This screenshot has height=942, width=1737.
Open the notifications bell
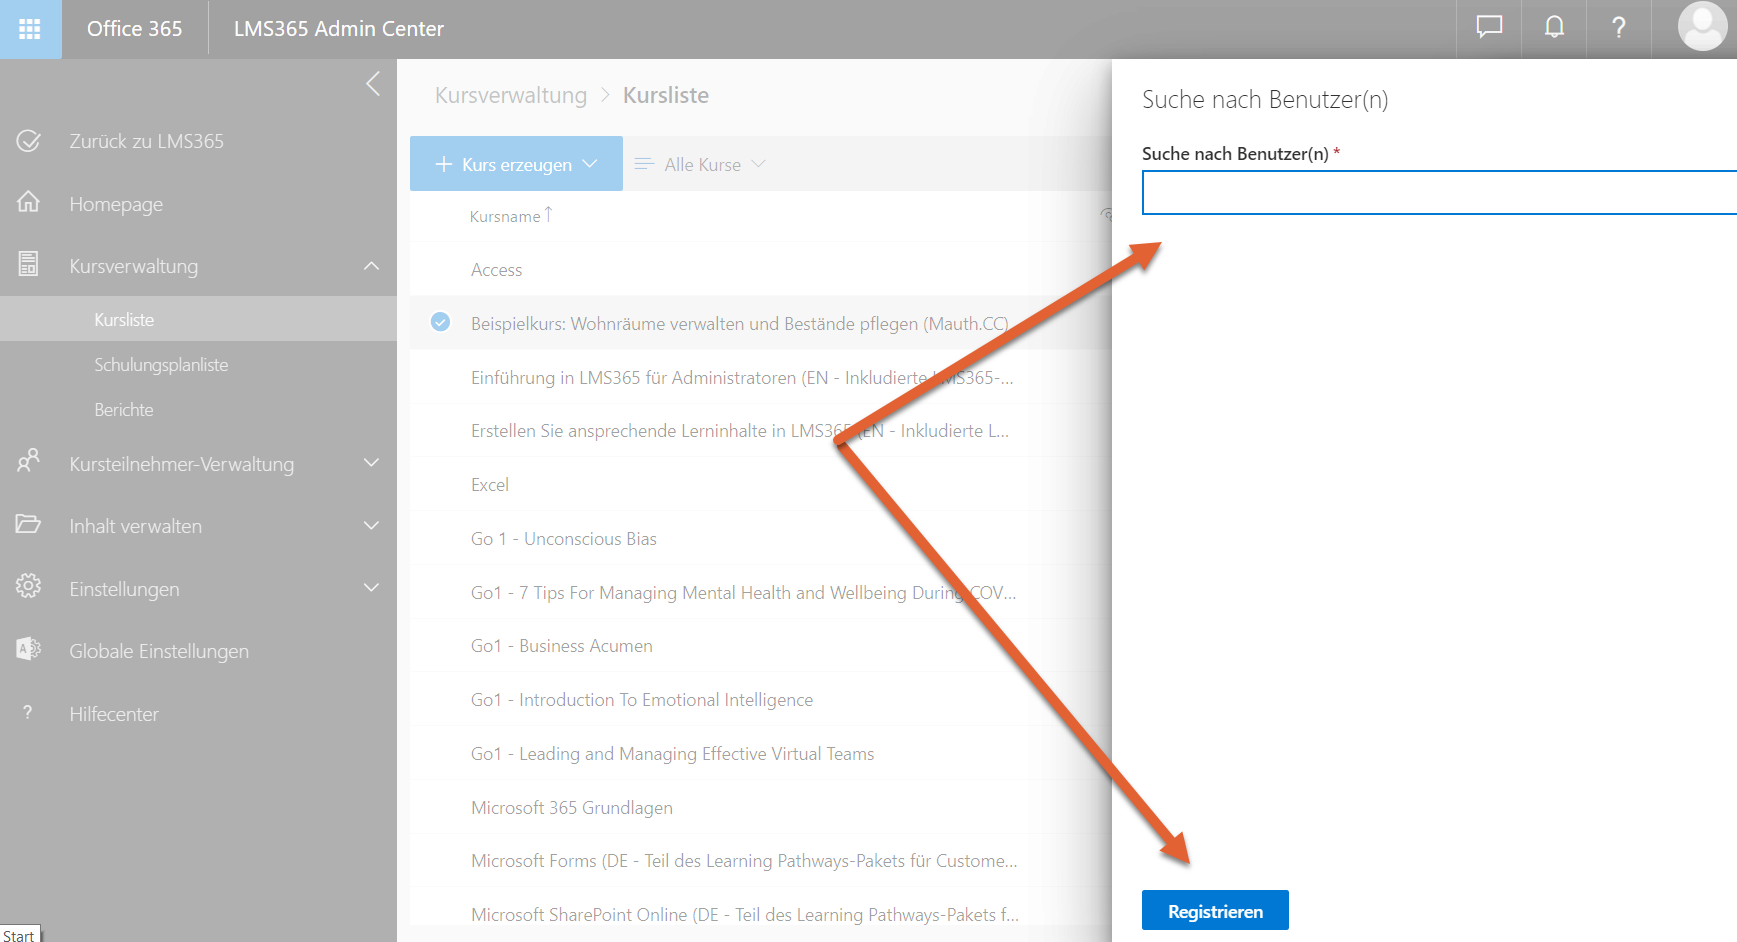pos(1554,28)
